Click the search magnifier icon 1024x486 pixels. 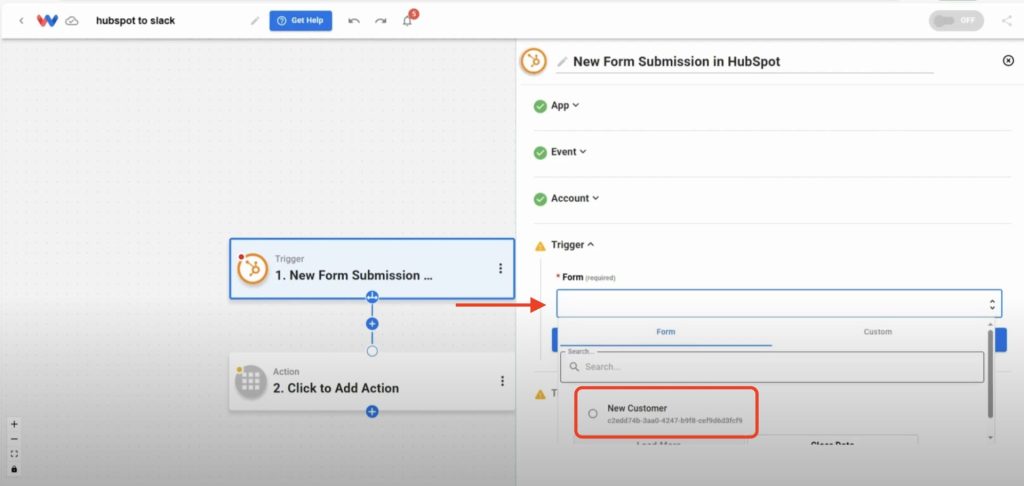(575, 367)
